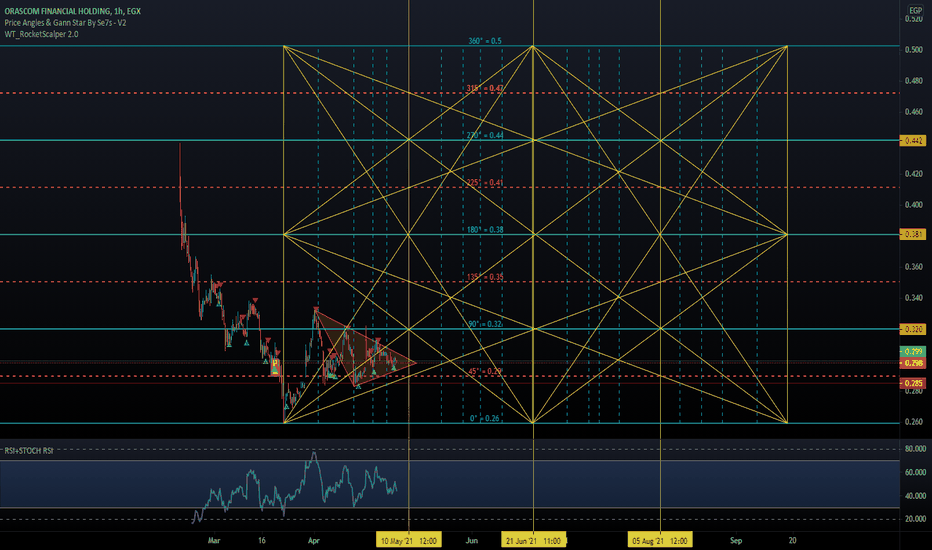
Task: Click the 90° = 0.32 Gann level label
Action: 484,324
